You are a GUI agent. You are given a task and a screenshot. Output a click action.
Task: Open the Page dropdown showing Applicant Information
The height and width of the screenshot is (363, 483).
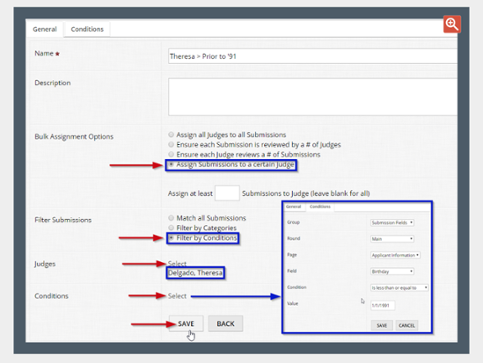click(x=395, y=255)
